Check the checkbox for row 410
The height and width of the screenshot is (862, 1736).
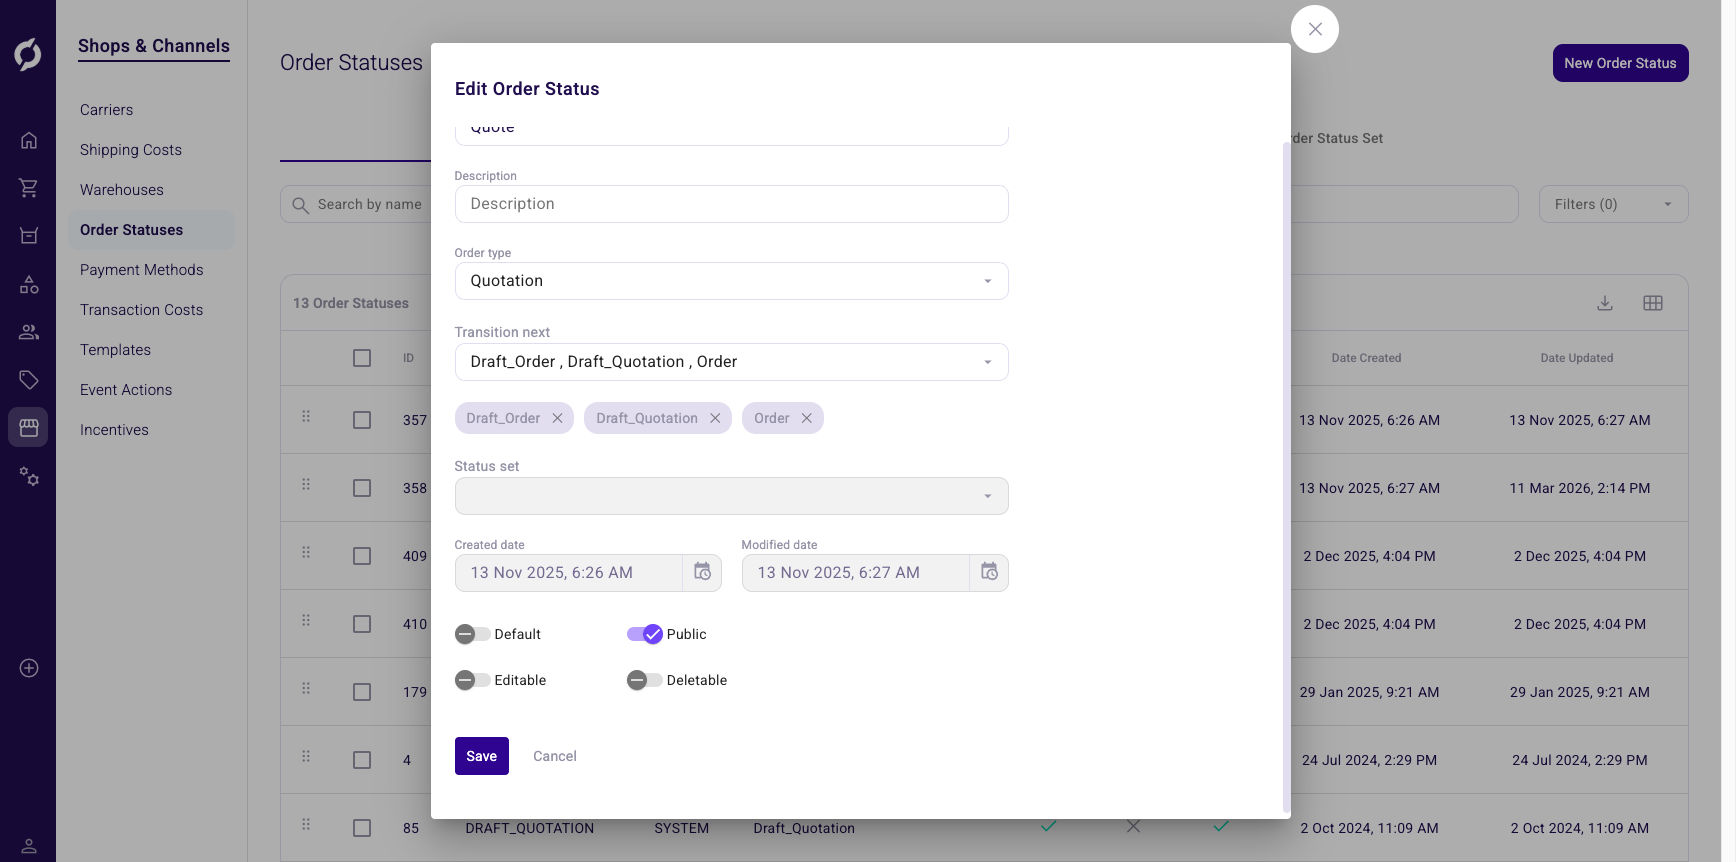click(x=362, y=624)
